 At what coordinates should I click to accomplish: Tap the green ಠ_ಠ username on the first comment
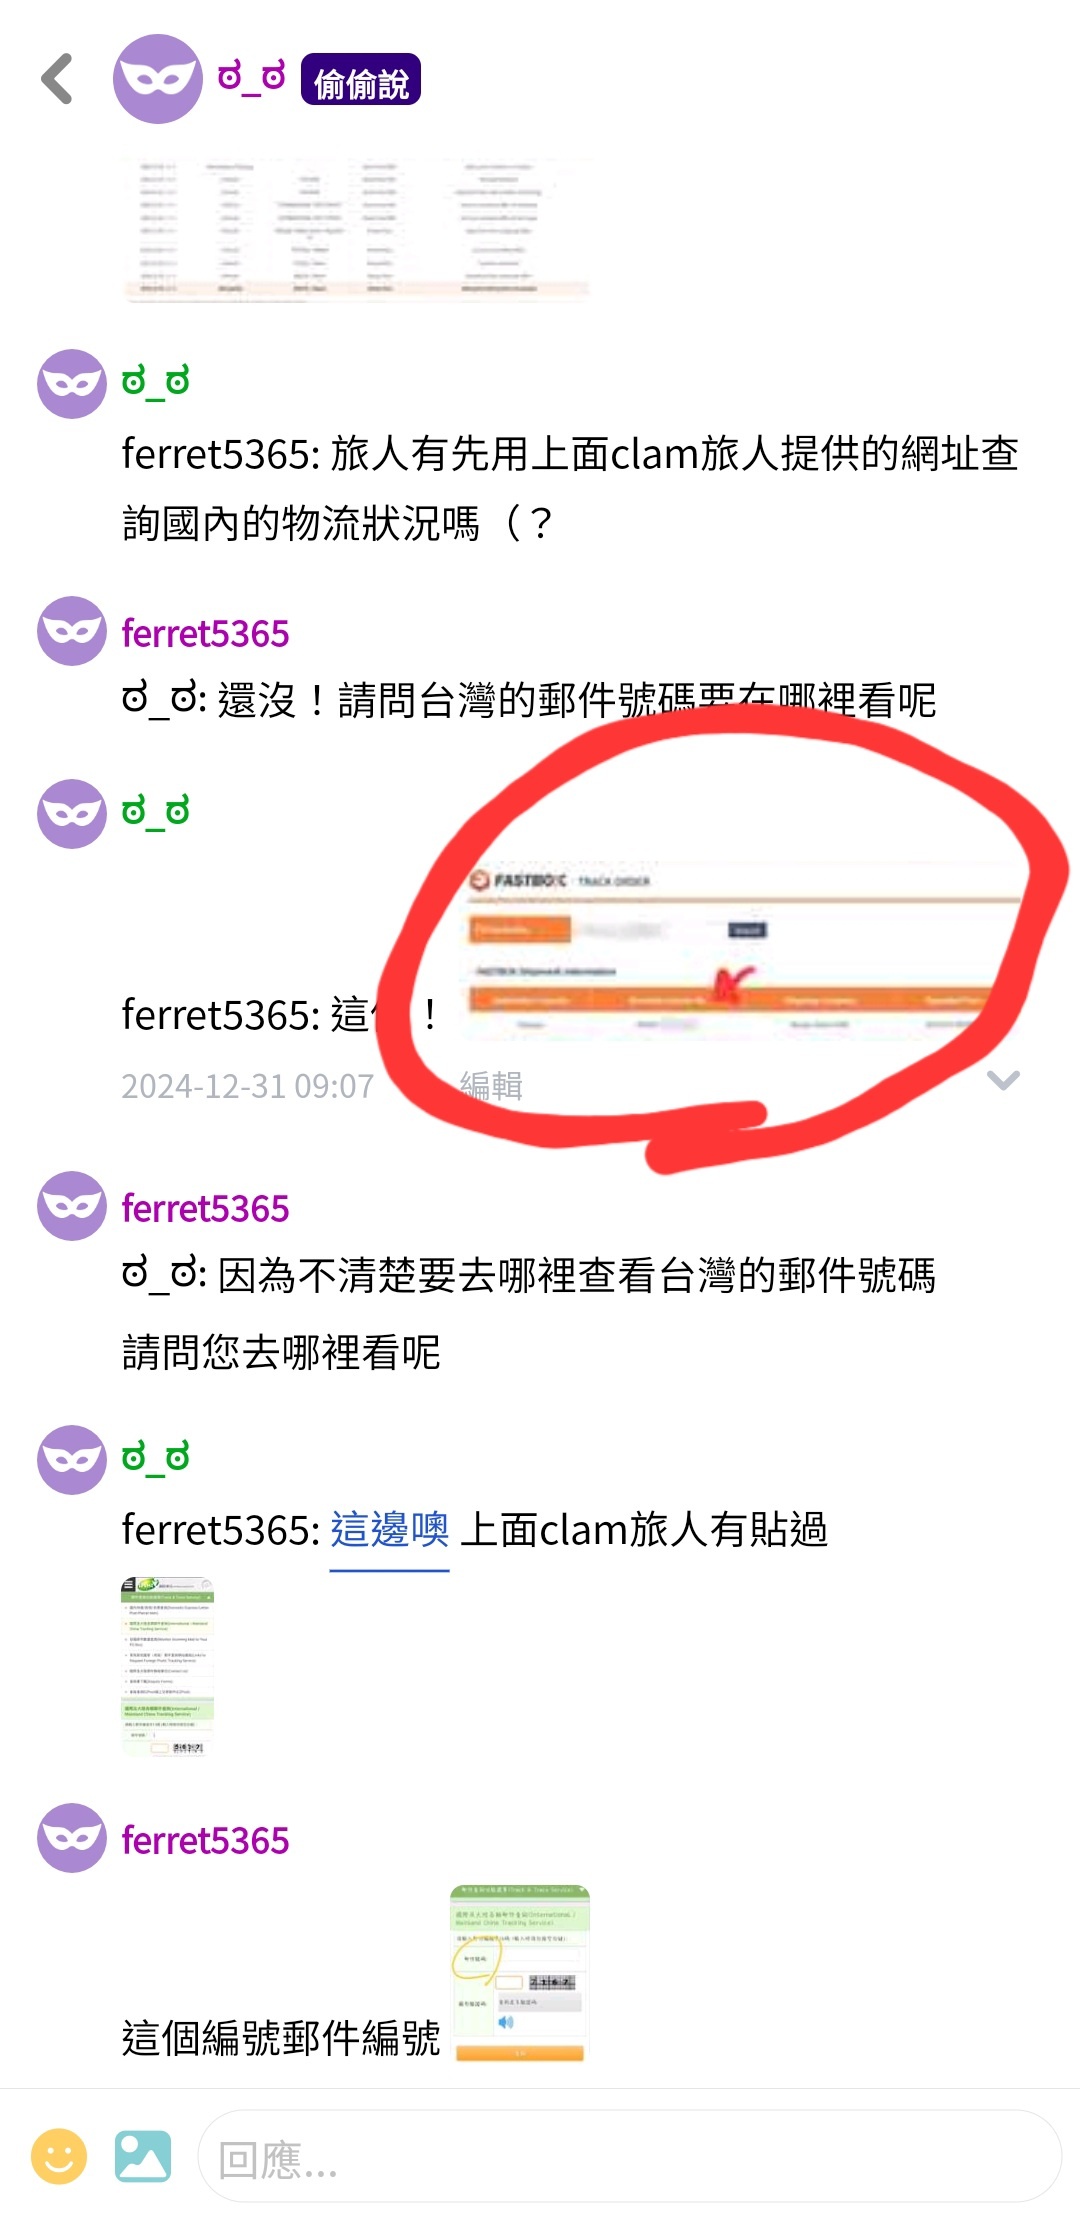pyautogui.click(x=155, y=382)
